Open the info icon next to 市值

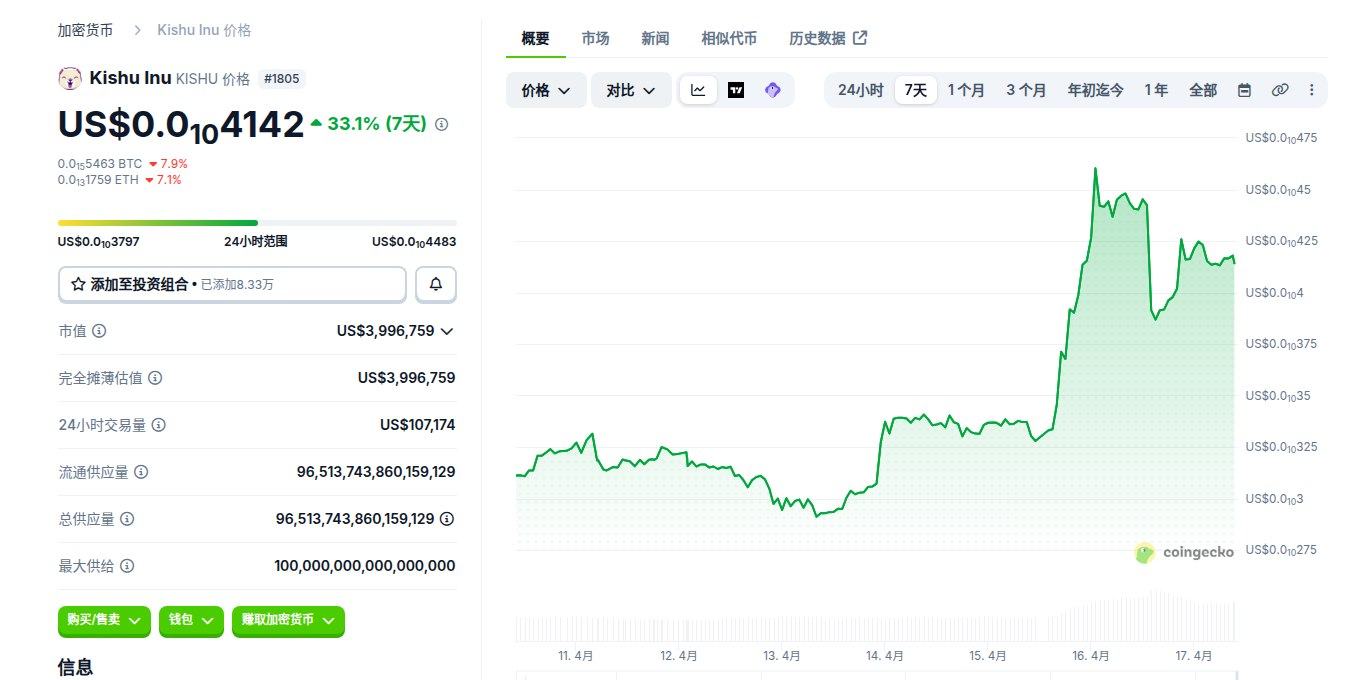click(x=99, y=331)
